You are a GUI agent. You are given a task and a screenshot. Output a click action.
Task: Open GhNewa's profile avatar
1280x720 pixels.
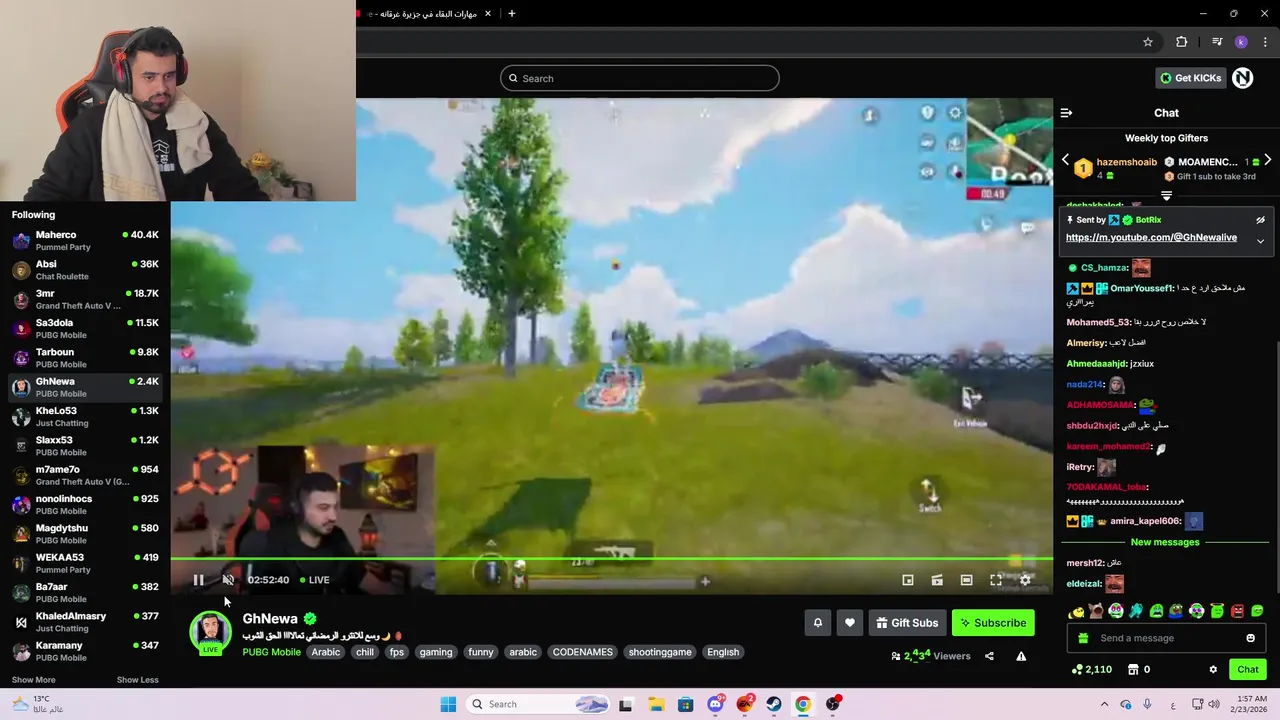click(x=210, y=632)
